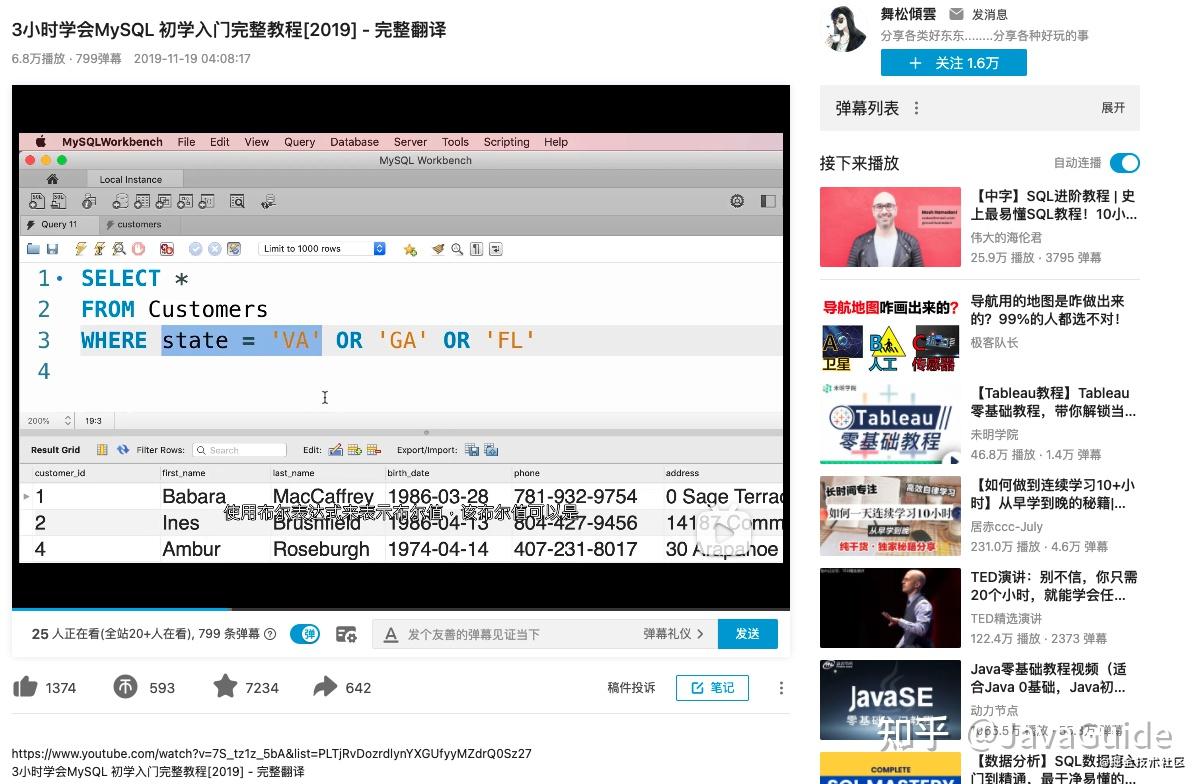Click the Workbench home icon in the video
Viewport: 1202px width, 784px height.
pyautogui.click(x=52, y=179)
